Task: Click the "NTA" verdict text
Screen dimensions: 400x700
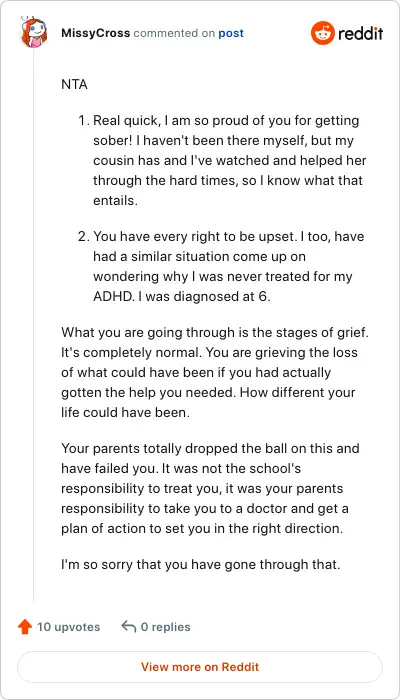Action: coord(74,84)
